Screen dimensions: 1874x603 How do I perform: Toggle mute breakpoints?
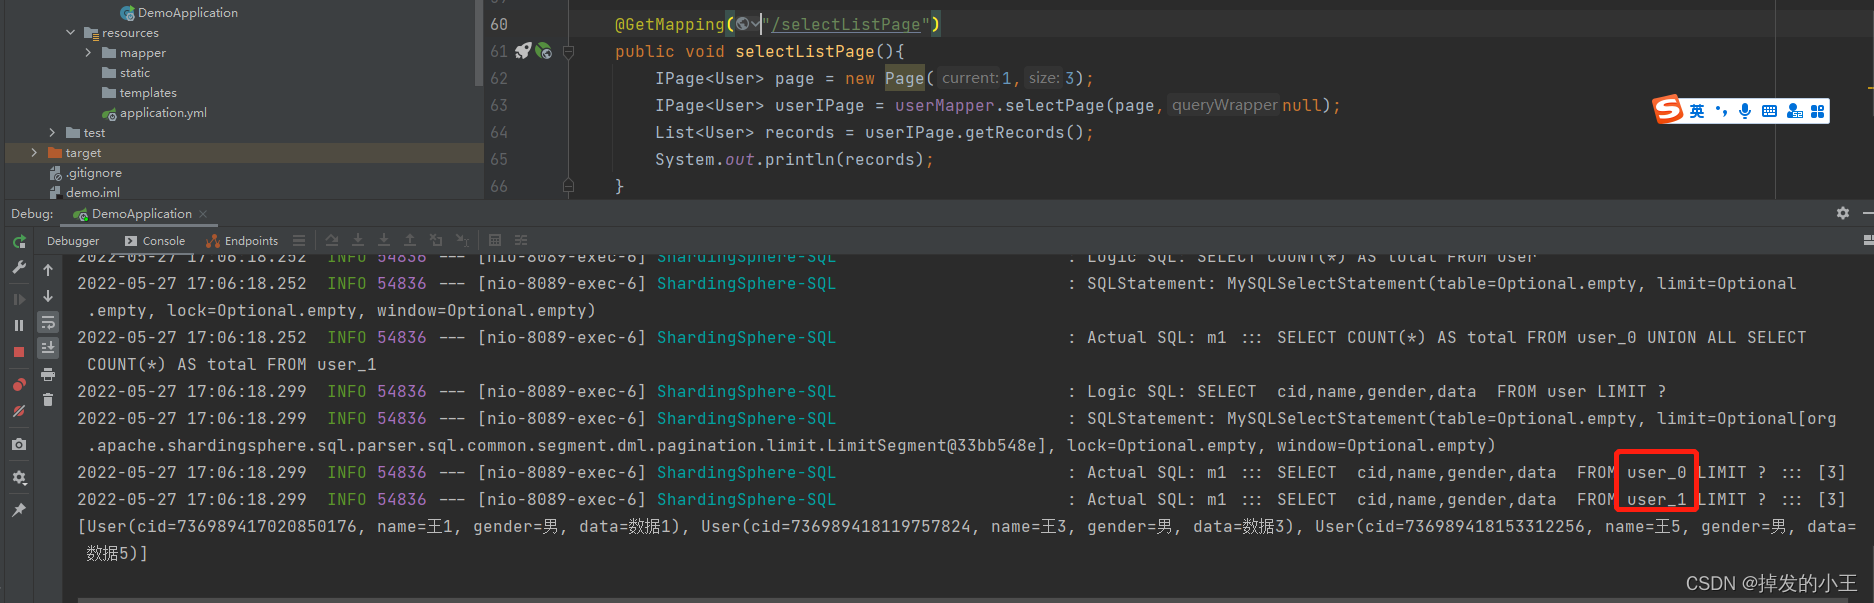(x=19, y=411)
